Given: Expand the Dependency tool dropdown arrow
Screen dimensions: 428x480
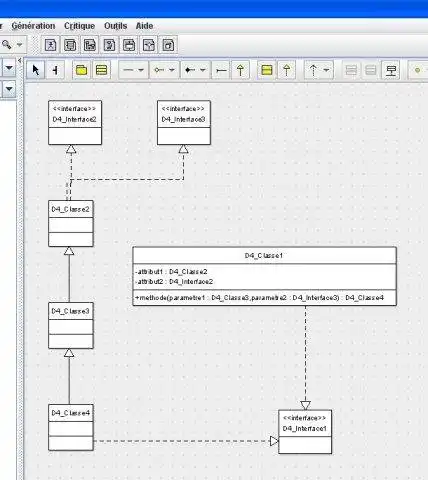Looking at the screenshot, I should tap(326, 70).
